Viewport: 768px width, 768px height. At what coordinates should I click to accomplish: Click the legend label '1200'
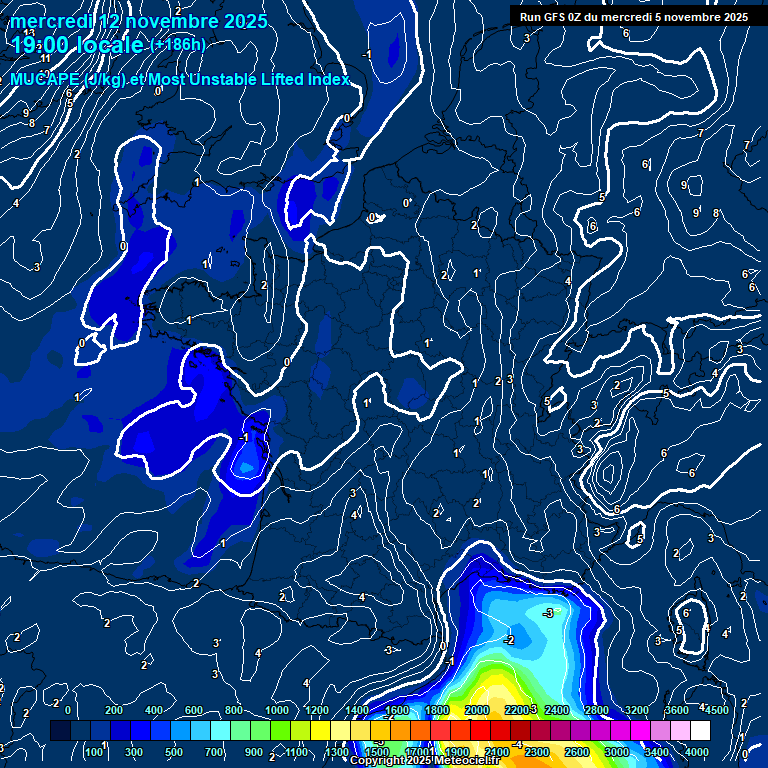pyautogui.click(x=317, y=710)
